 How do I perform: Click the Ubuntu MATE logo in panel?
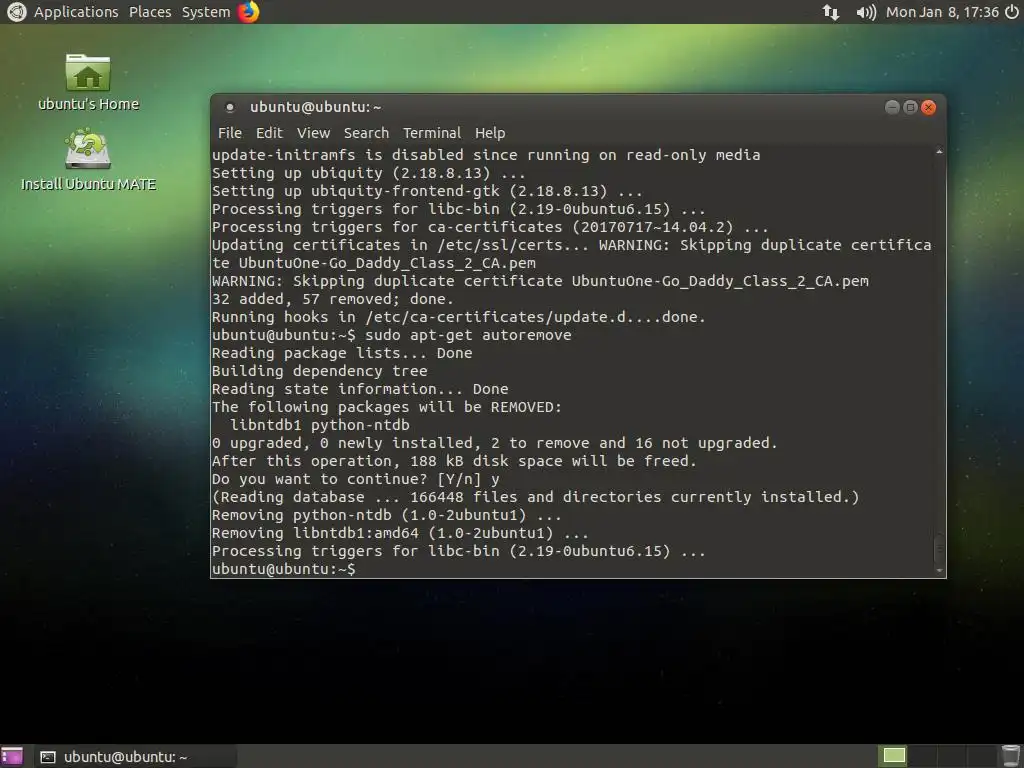tap(16, 12)
